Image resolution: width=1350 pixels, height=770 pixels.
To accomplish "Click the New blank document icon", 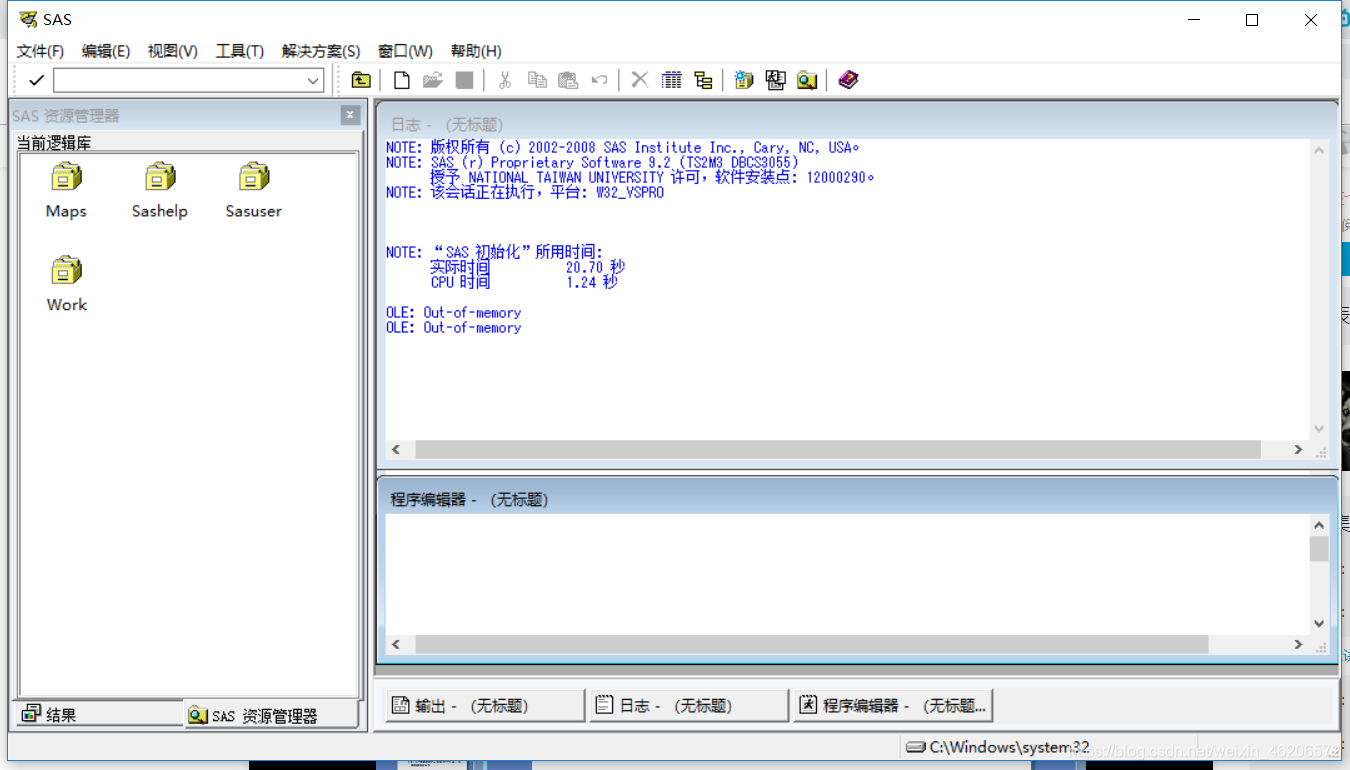I will coord(402,80).
